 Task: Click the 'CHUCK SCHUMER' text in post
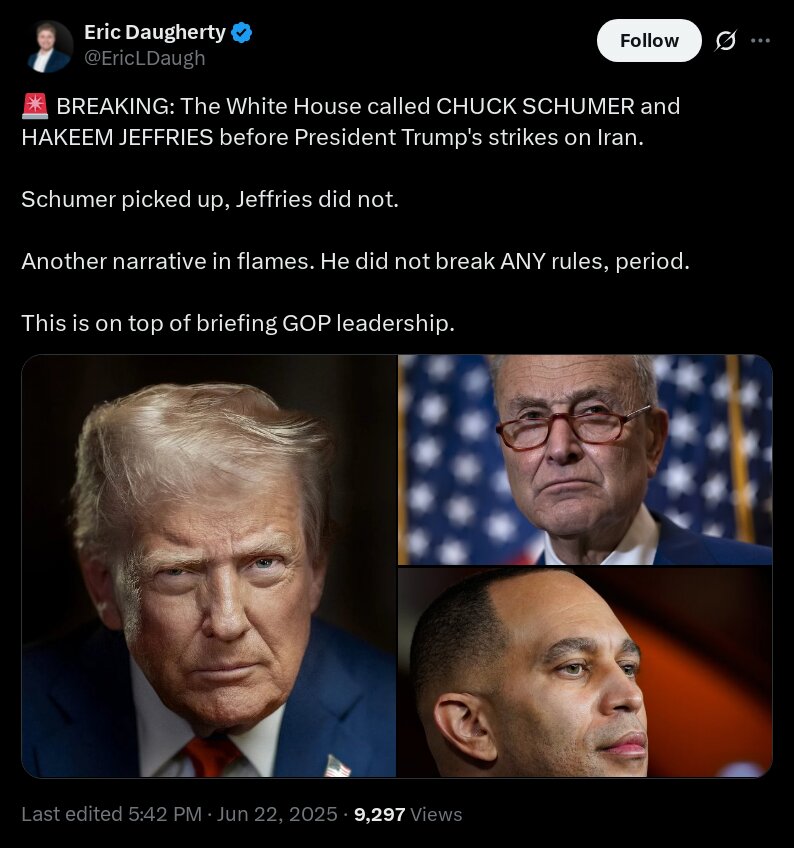[535, 106]
